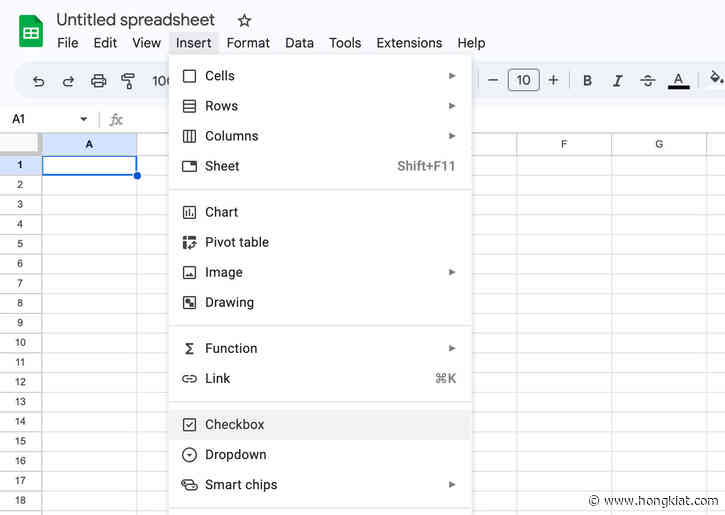Viewport: 725px width, 515px height.
Task: Open the Text color picker
Action: [678, 81]
